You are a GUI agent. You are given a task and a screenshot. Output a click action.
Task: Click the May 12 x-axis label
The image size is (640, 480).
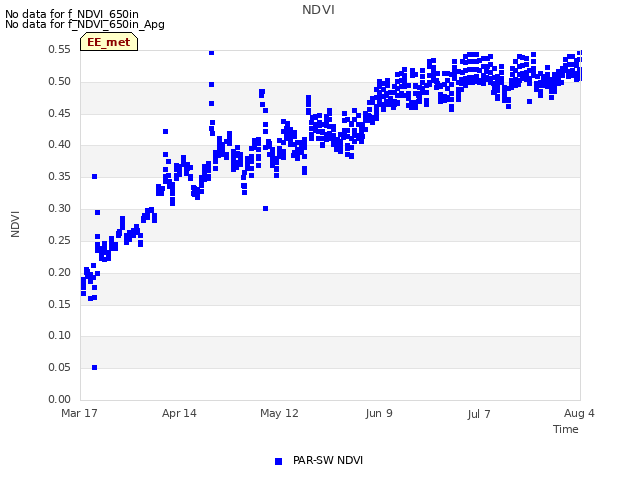click(x=279, y=413)
